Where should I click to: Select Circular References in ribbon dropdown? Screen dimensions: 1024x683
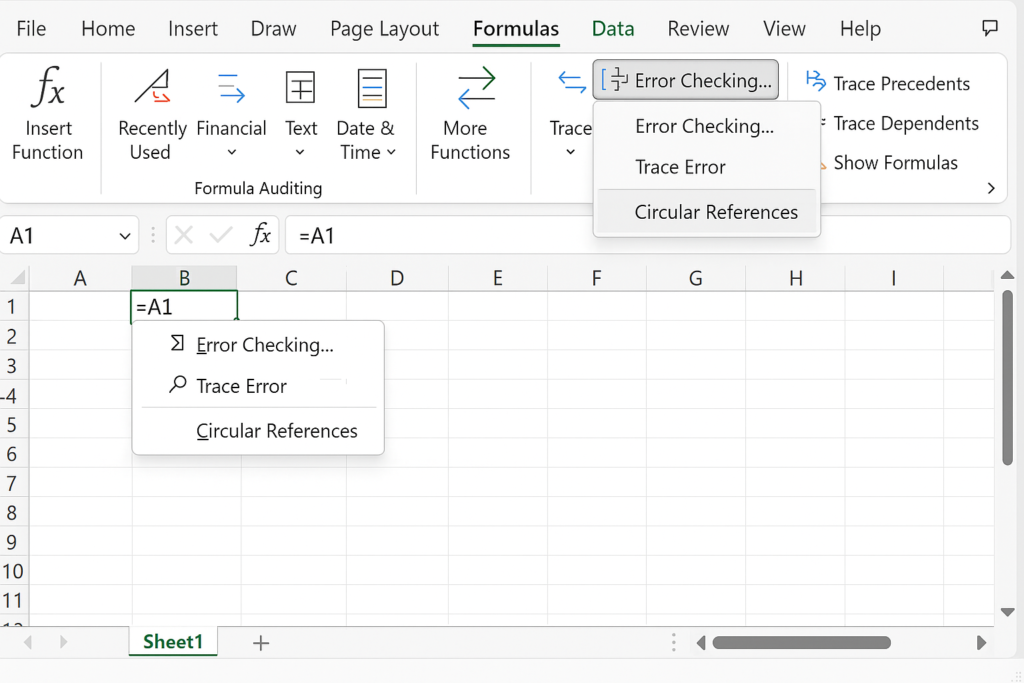[716, 212]
